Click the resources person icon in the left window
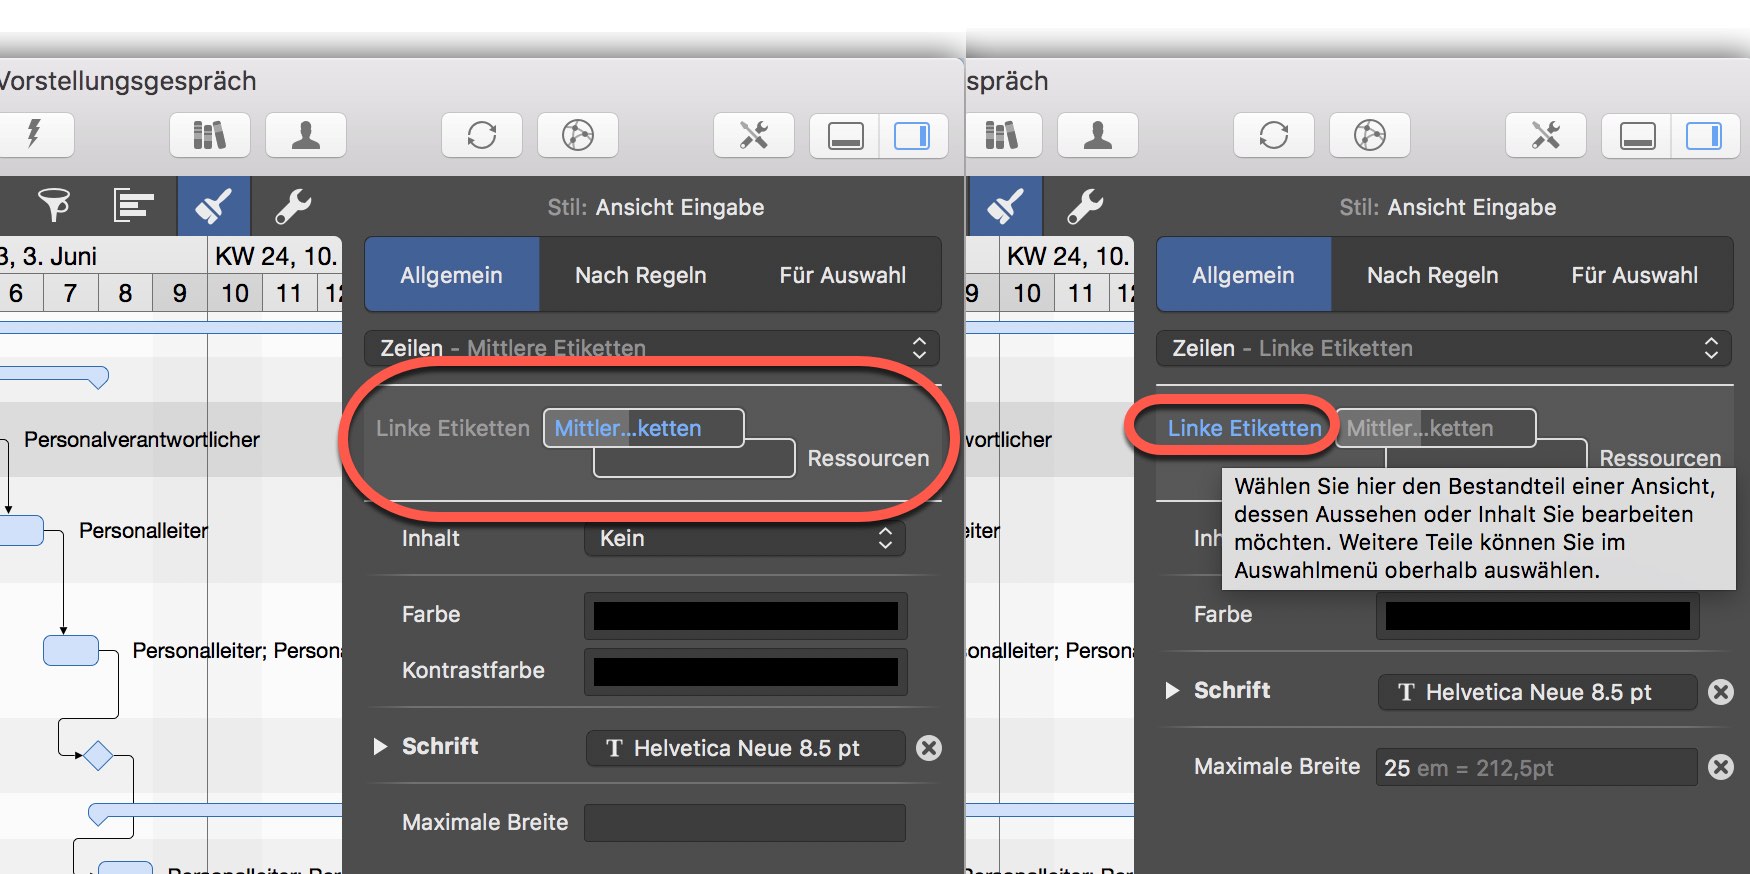The width and height of the screenshot is (1750, 874). pos(305,135)
